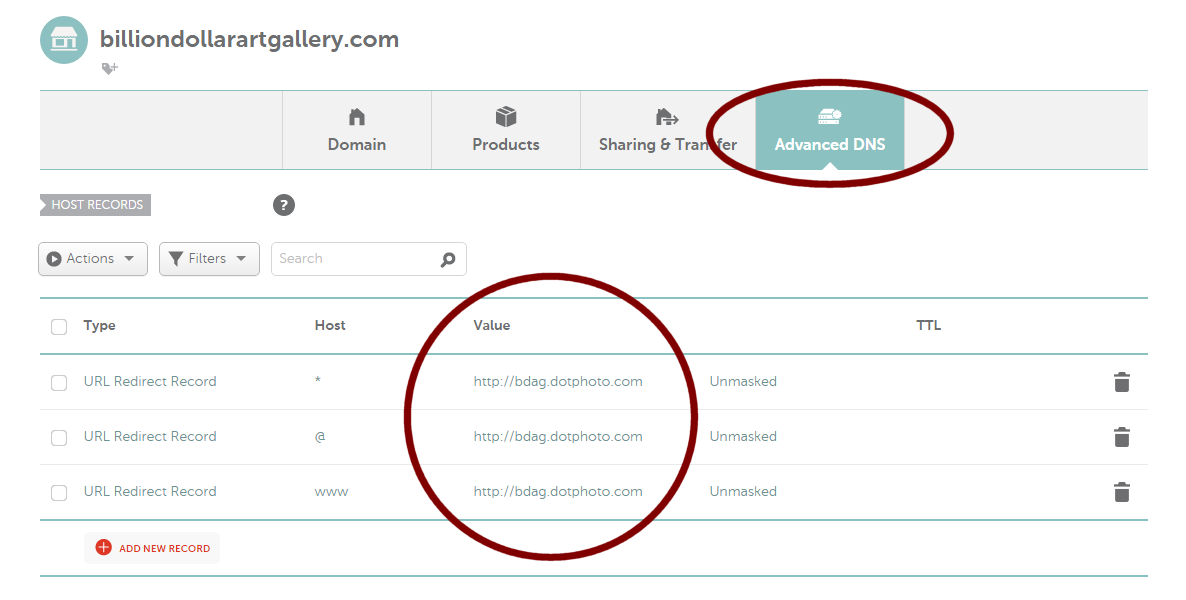Viewport: 1186px width, 600px height.
Task: Toggle the select-all records checkbox
Action: tap(59, 327)
